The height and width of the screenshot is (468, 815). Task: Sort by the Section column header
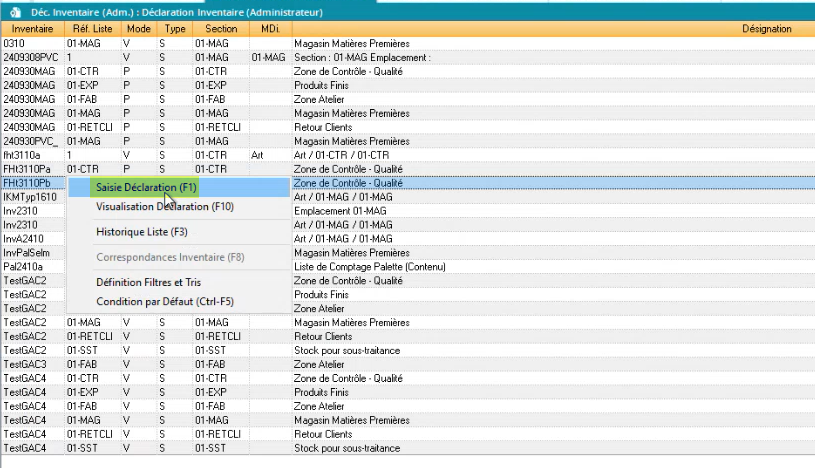221,30
